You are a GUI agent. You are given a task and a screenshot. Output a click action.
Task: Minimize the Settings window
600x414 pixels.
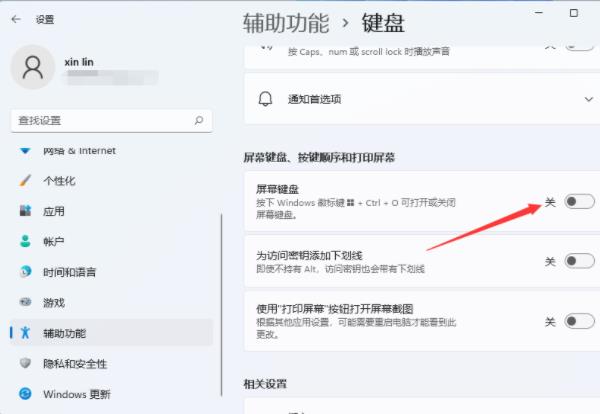click(539, 13)
